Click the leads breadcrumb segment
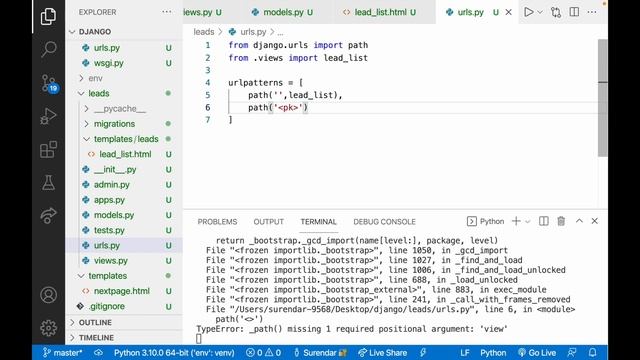The width and height of the screenshot is (640, 360). pos(204,32)
